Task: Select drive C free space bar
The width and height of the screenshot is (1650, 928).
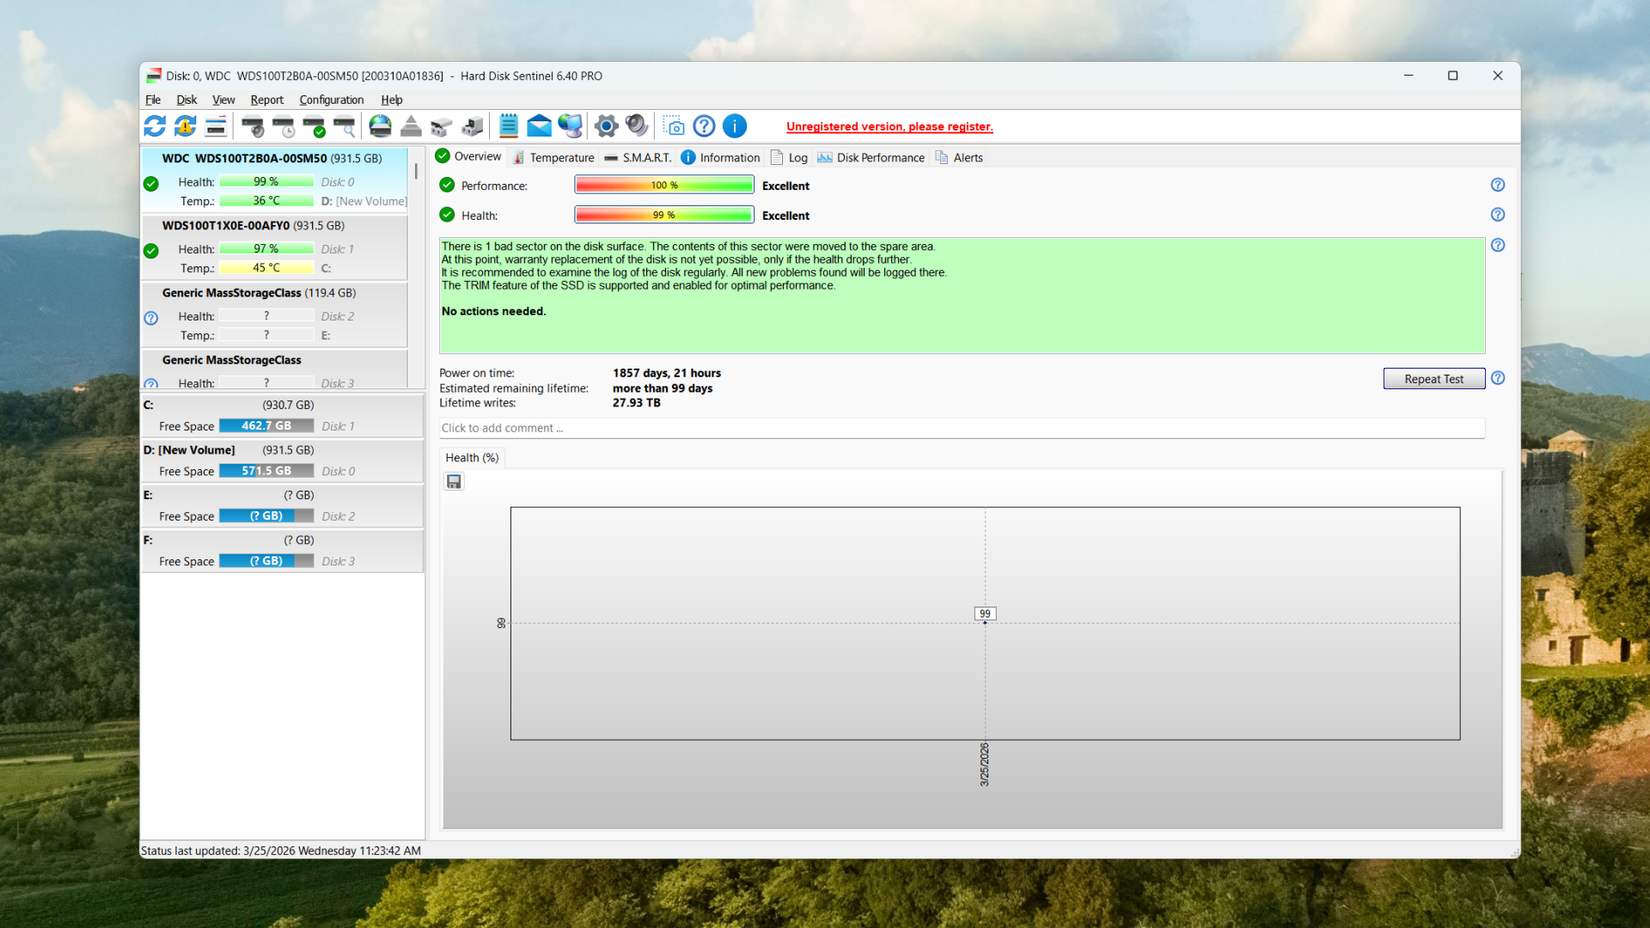Action: point(266,425)
